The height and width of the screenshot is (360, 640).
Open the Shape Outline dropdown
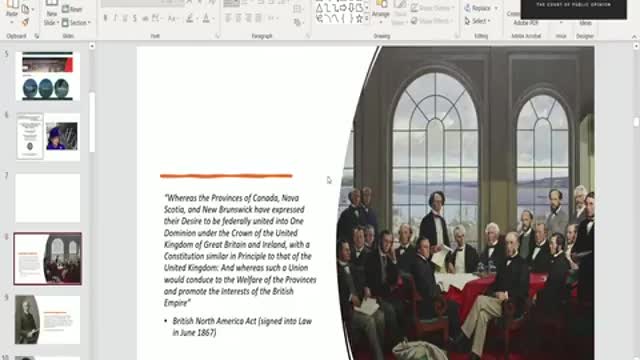pos(433,8)
